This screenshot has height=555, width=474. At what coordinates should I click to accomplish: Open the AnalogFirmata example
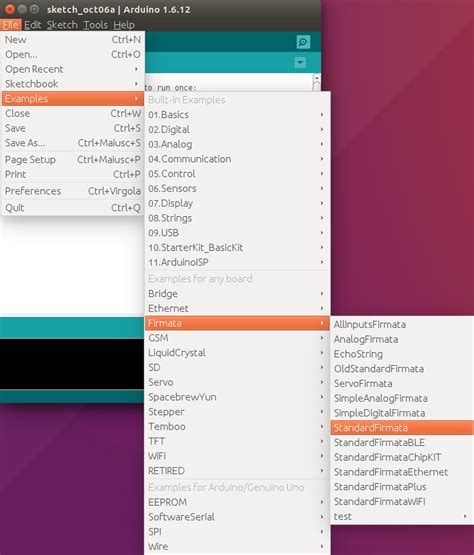[x=402, y=339]
